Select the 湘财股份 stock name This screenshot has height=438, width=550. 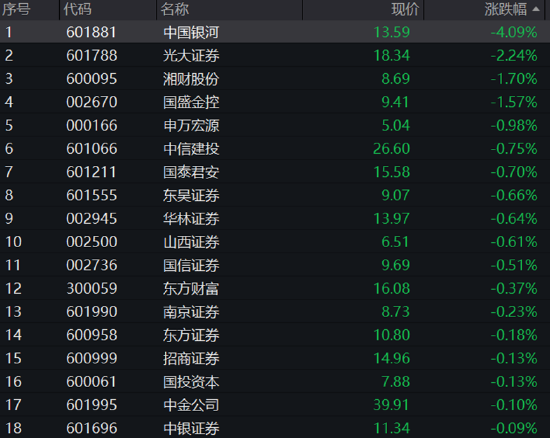(x=191, y=79)
